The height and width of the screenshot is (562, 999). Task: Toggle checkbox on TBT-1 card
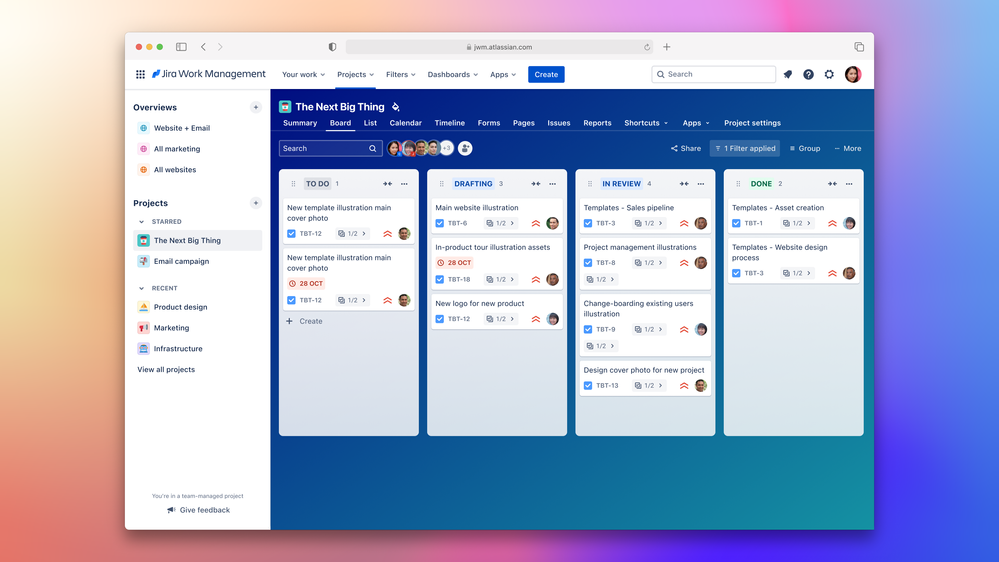[x=737, y=223]
